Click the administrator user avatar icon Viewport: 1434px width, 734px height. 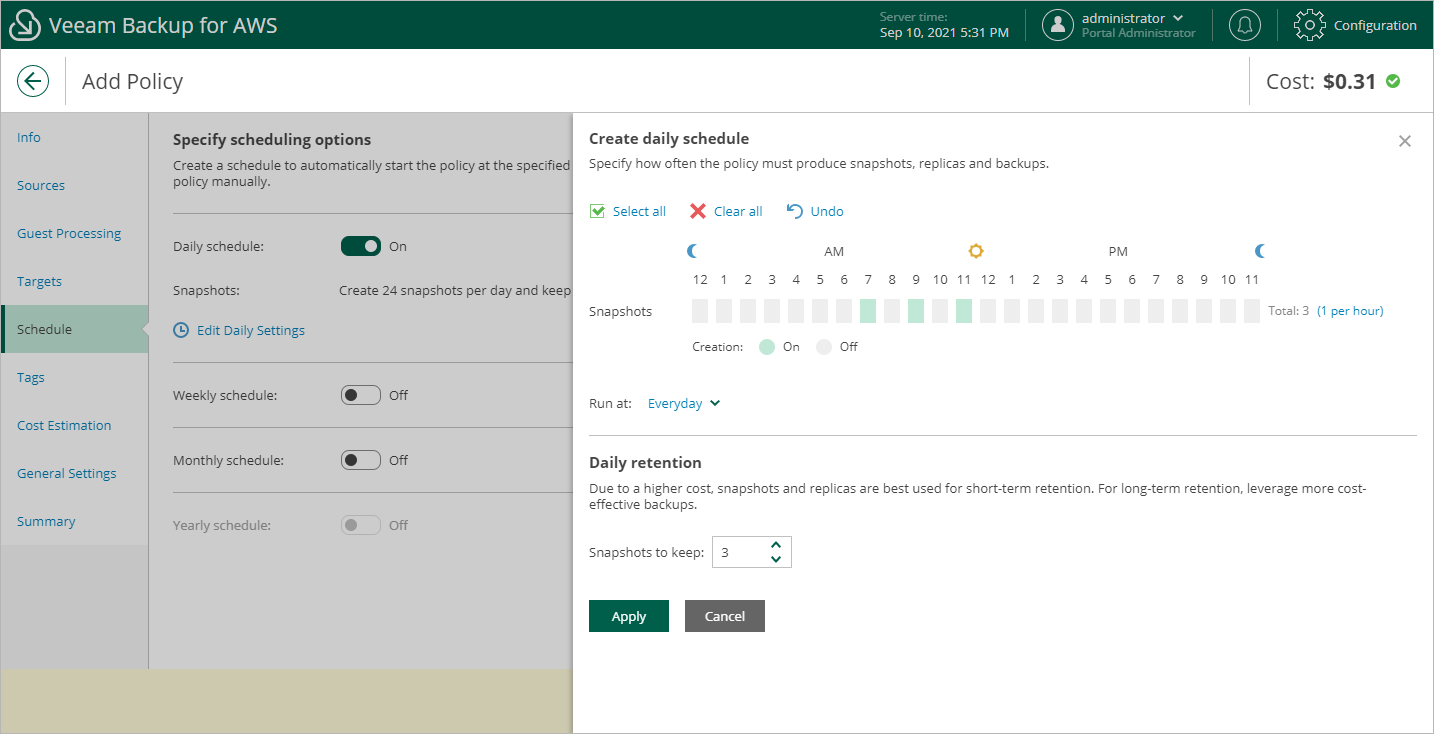click(1058, 25)
